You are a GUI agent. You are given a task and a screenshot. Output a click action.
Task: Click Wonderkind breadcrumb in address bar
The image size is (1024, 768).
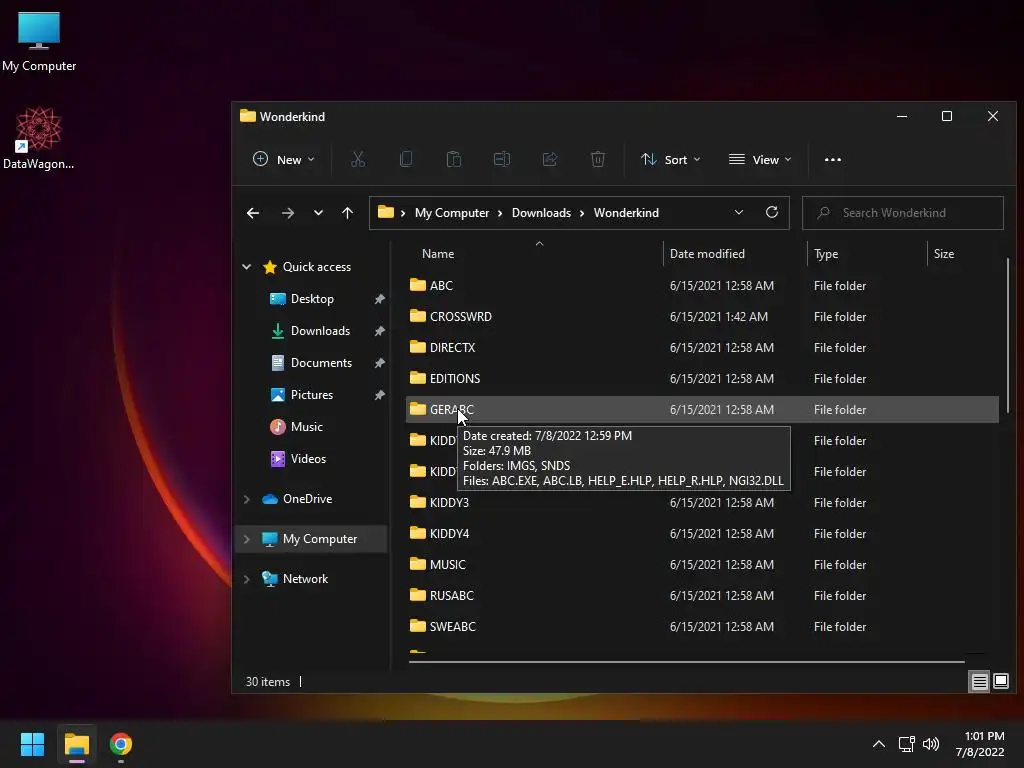tap(626, 213)
